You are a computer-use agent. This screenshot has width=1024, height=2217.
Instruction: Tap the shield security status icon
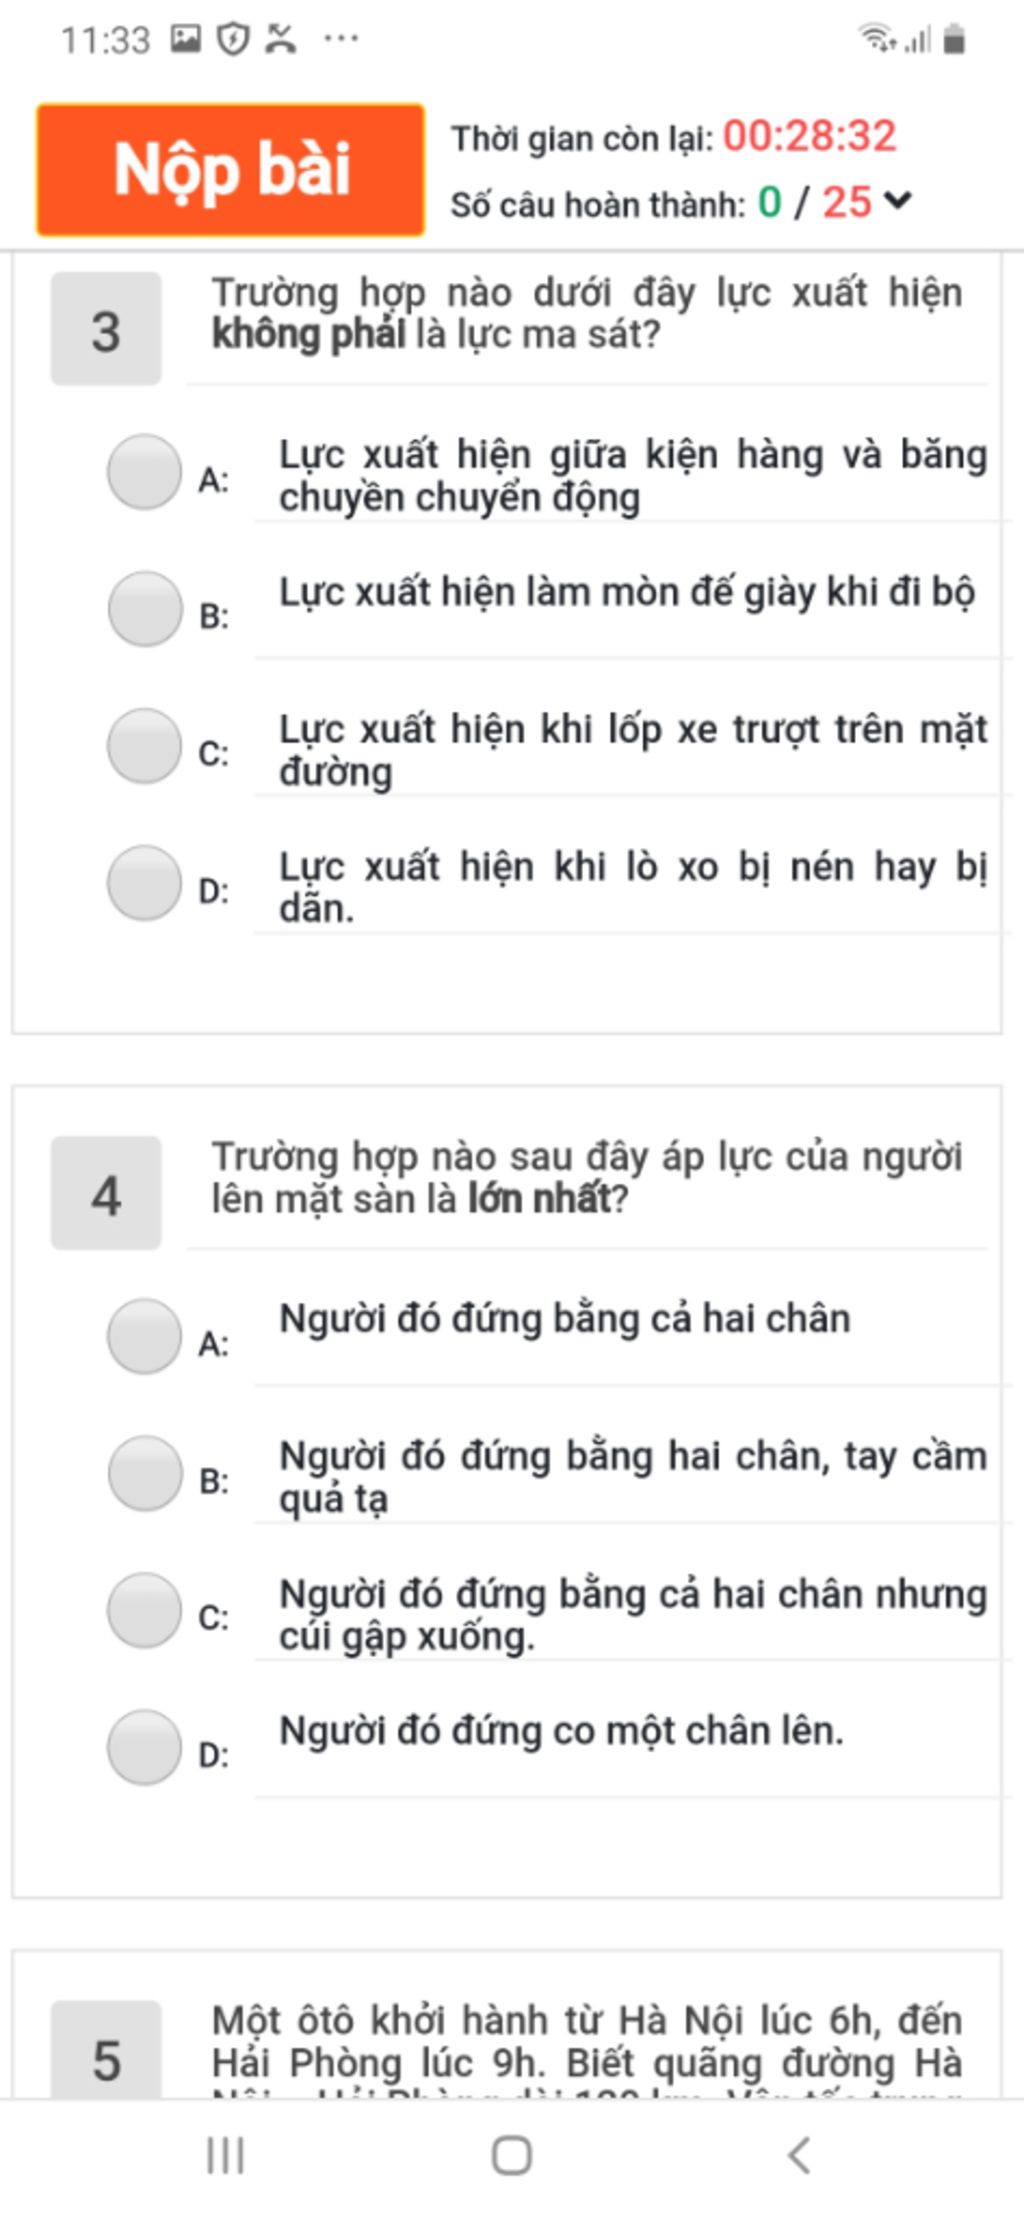click(x=233, y=39)
